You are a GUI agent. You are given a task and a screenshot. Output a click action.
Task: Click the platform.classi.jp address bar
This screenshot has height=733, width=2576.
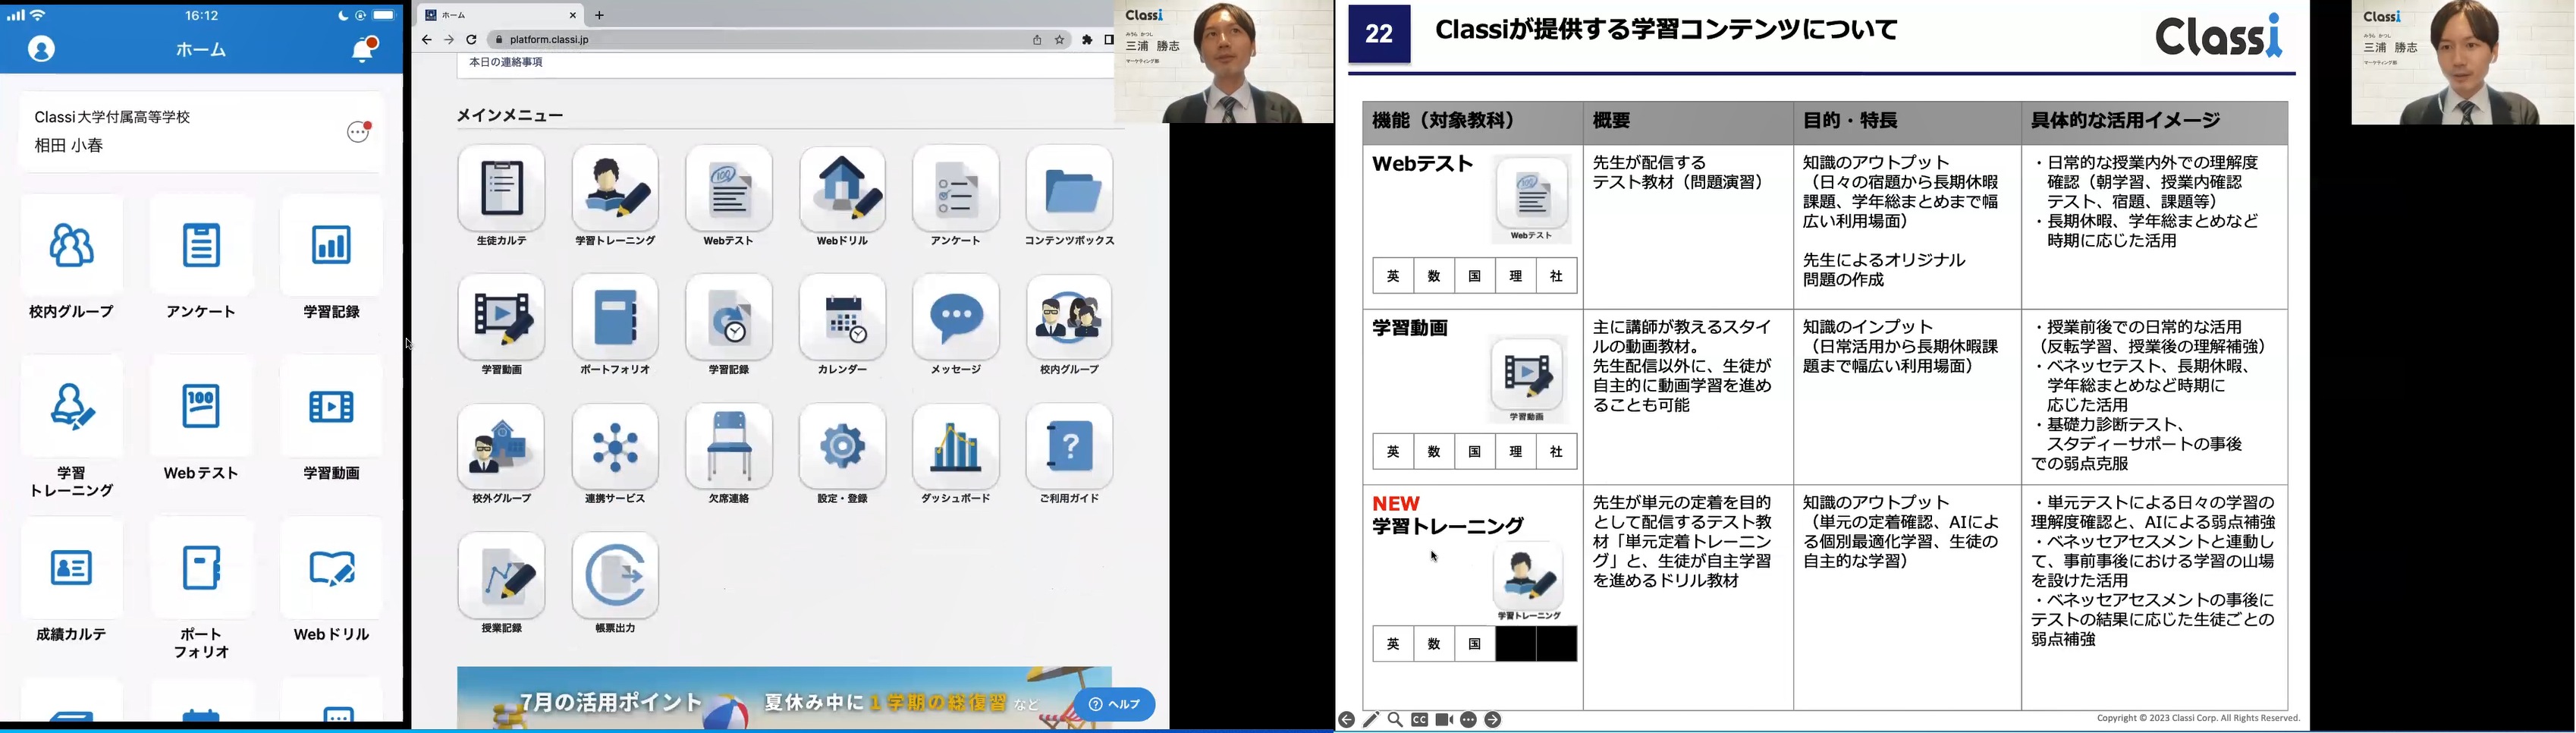[x=780, y=40]
